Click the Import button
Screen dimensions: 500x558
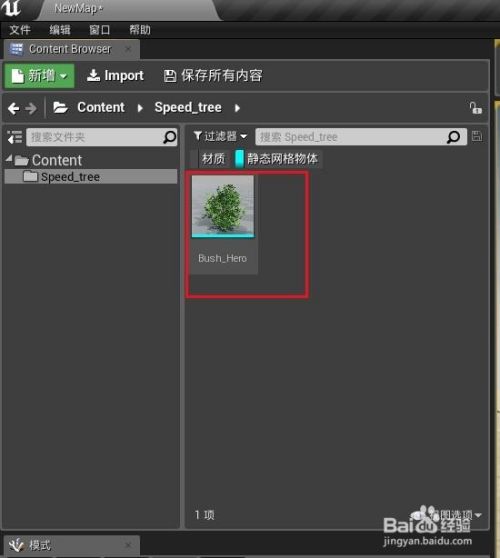(115, 76)
